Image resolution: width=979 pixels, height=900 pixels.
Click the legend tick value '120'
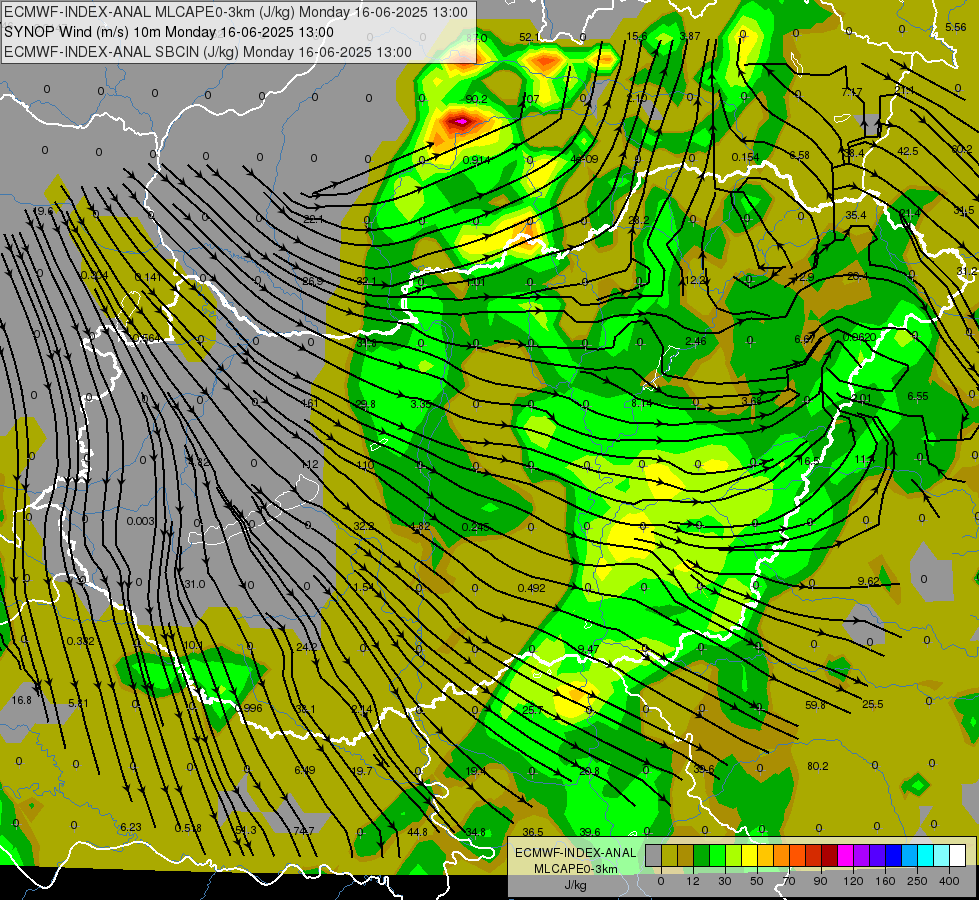[853, 881]
